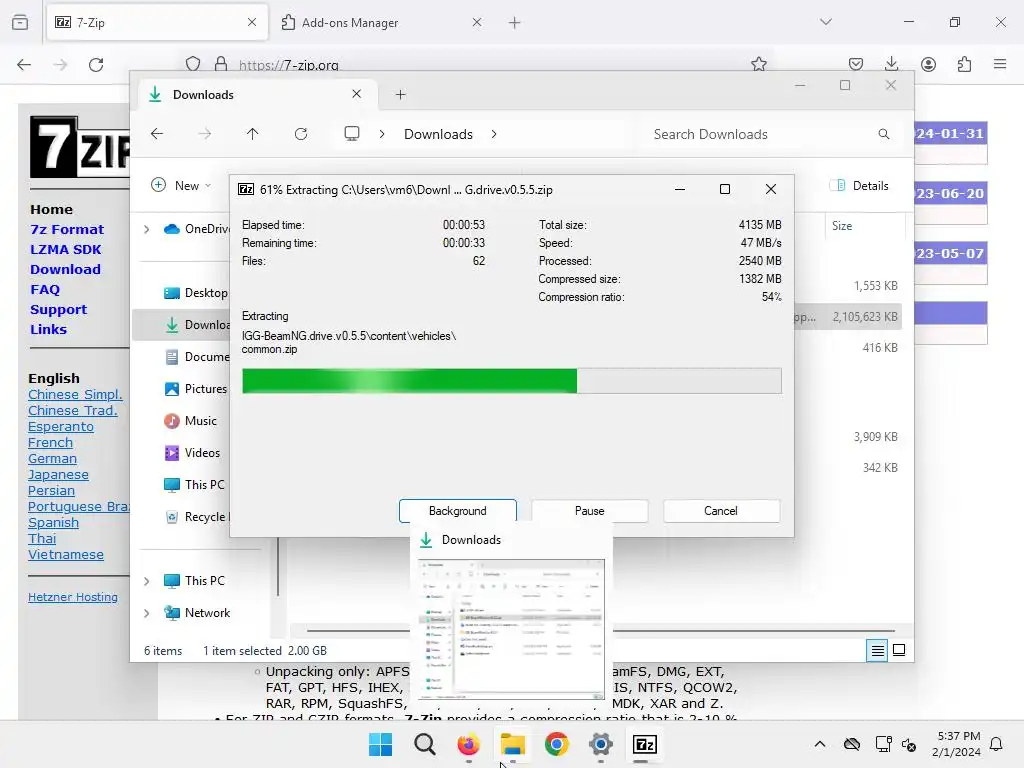Open Firefox downloads panel

pos(891,64)
